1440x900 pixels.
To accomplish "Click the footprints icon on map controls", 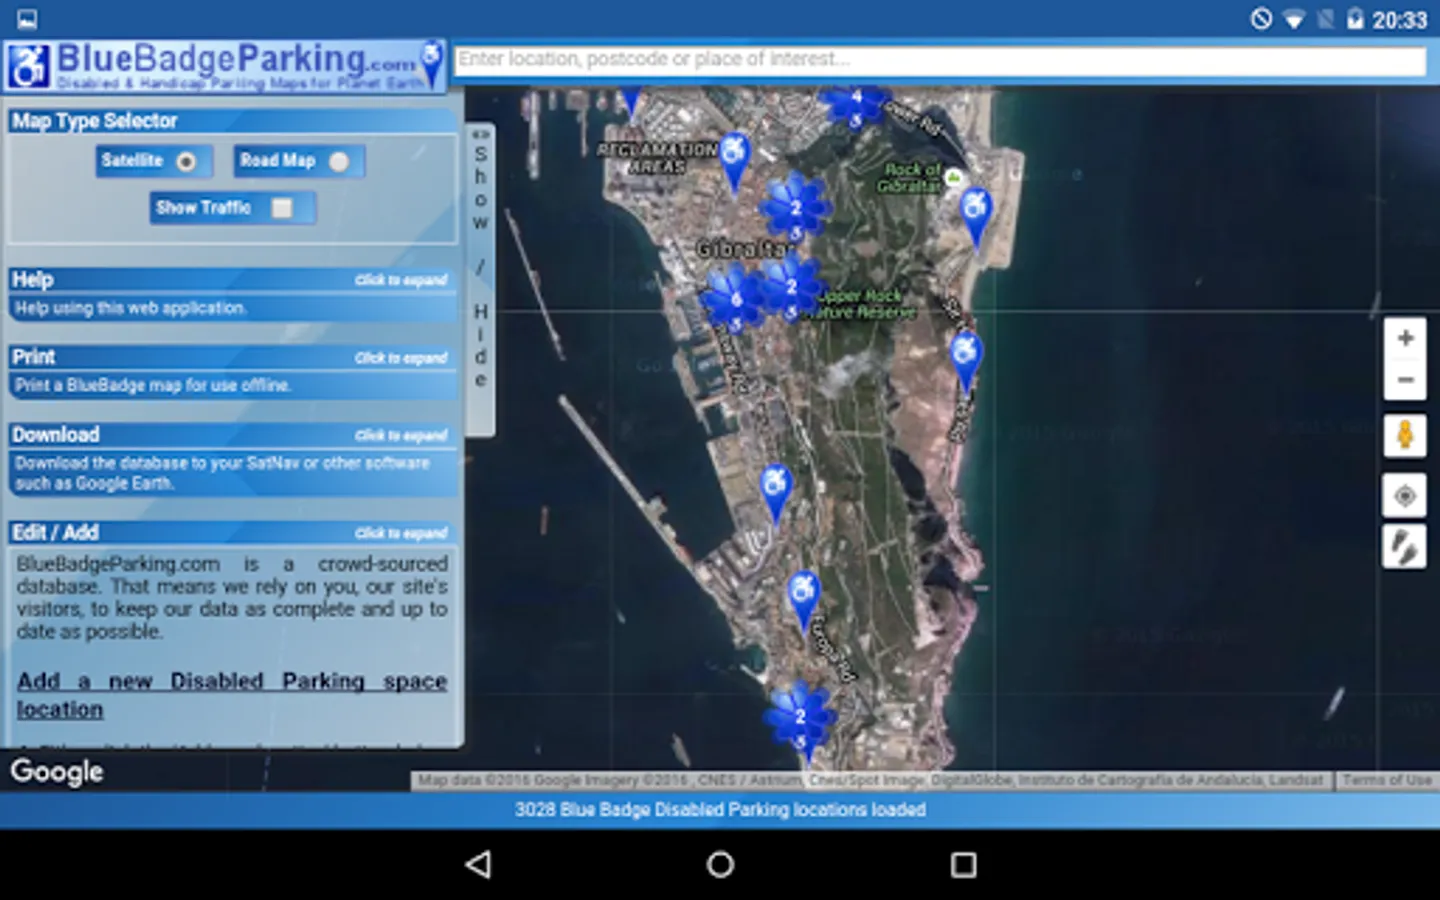I will pos(1404,547).
